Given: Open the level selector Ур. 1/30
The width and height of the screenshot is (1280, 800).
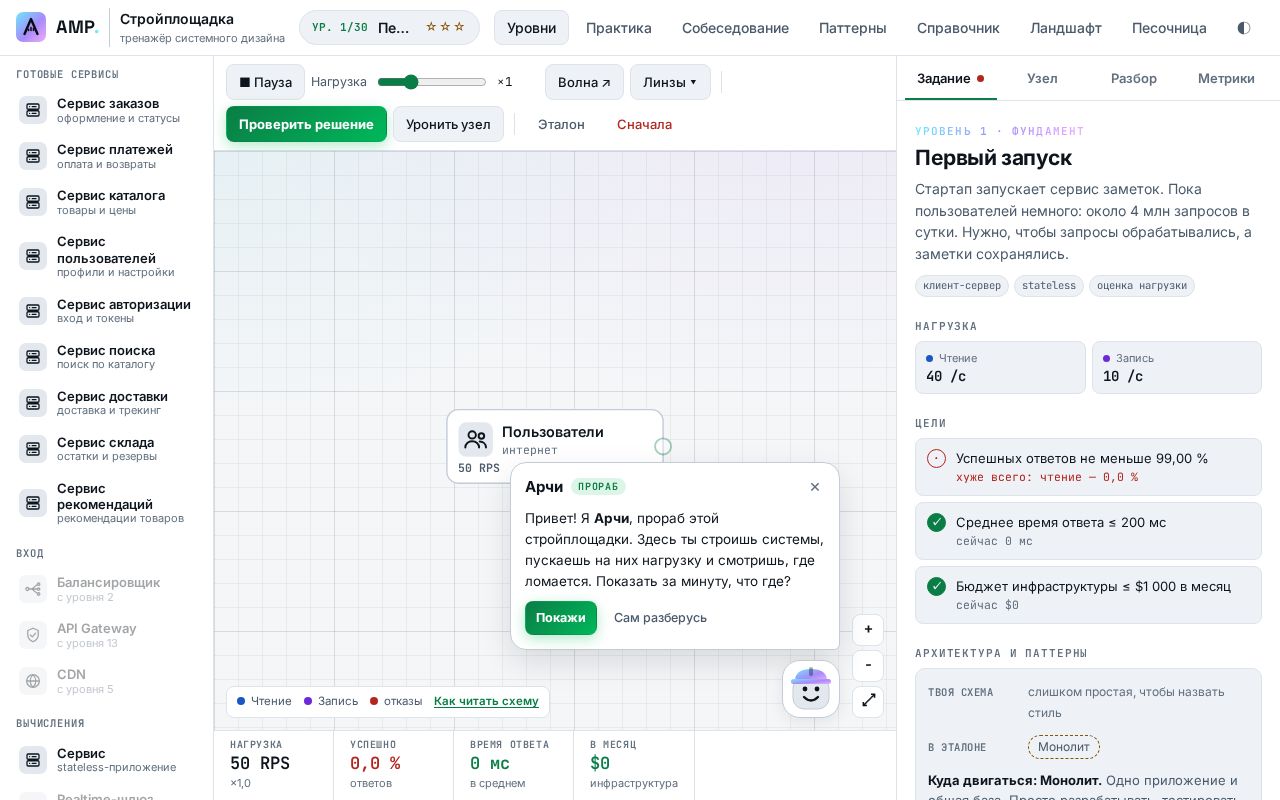Looking at the screenshot, I should pyautogui.click(x=389, y=28).
